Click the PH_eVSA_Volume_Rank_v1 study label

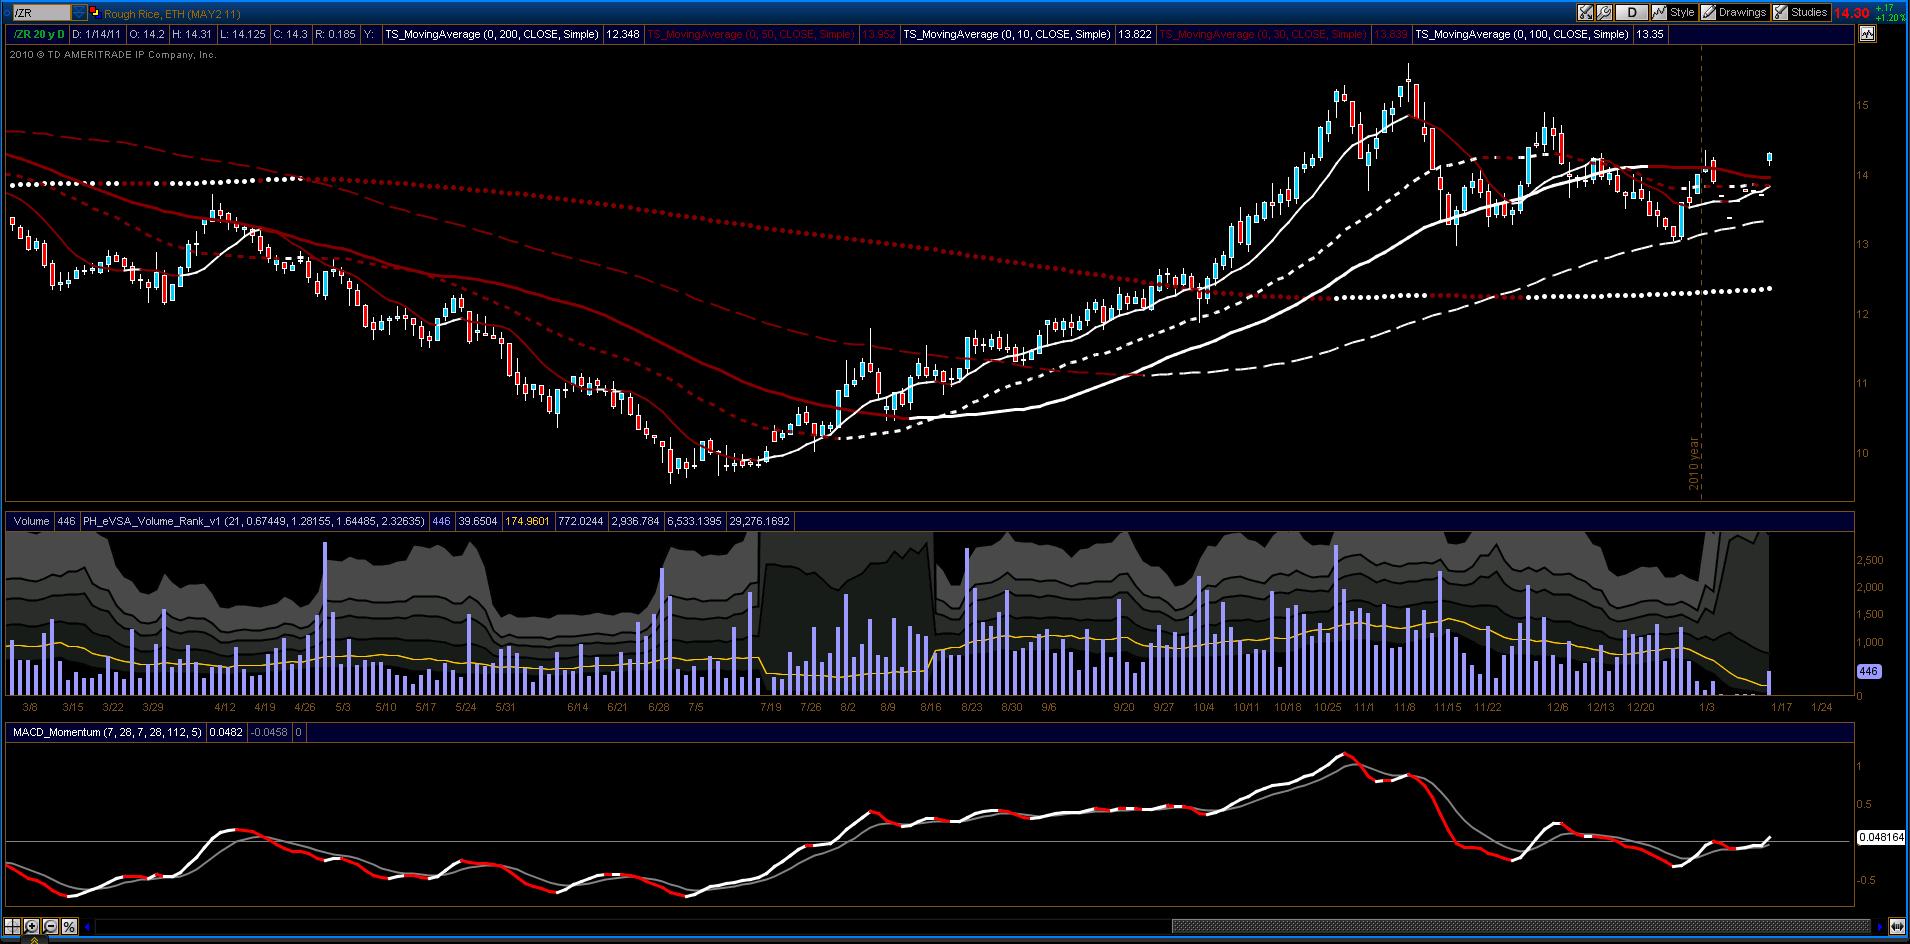coord(253,521)
